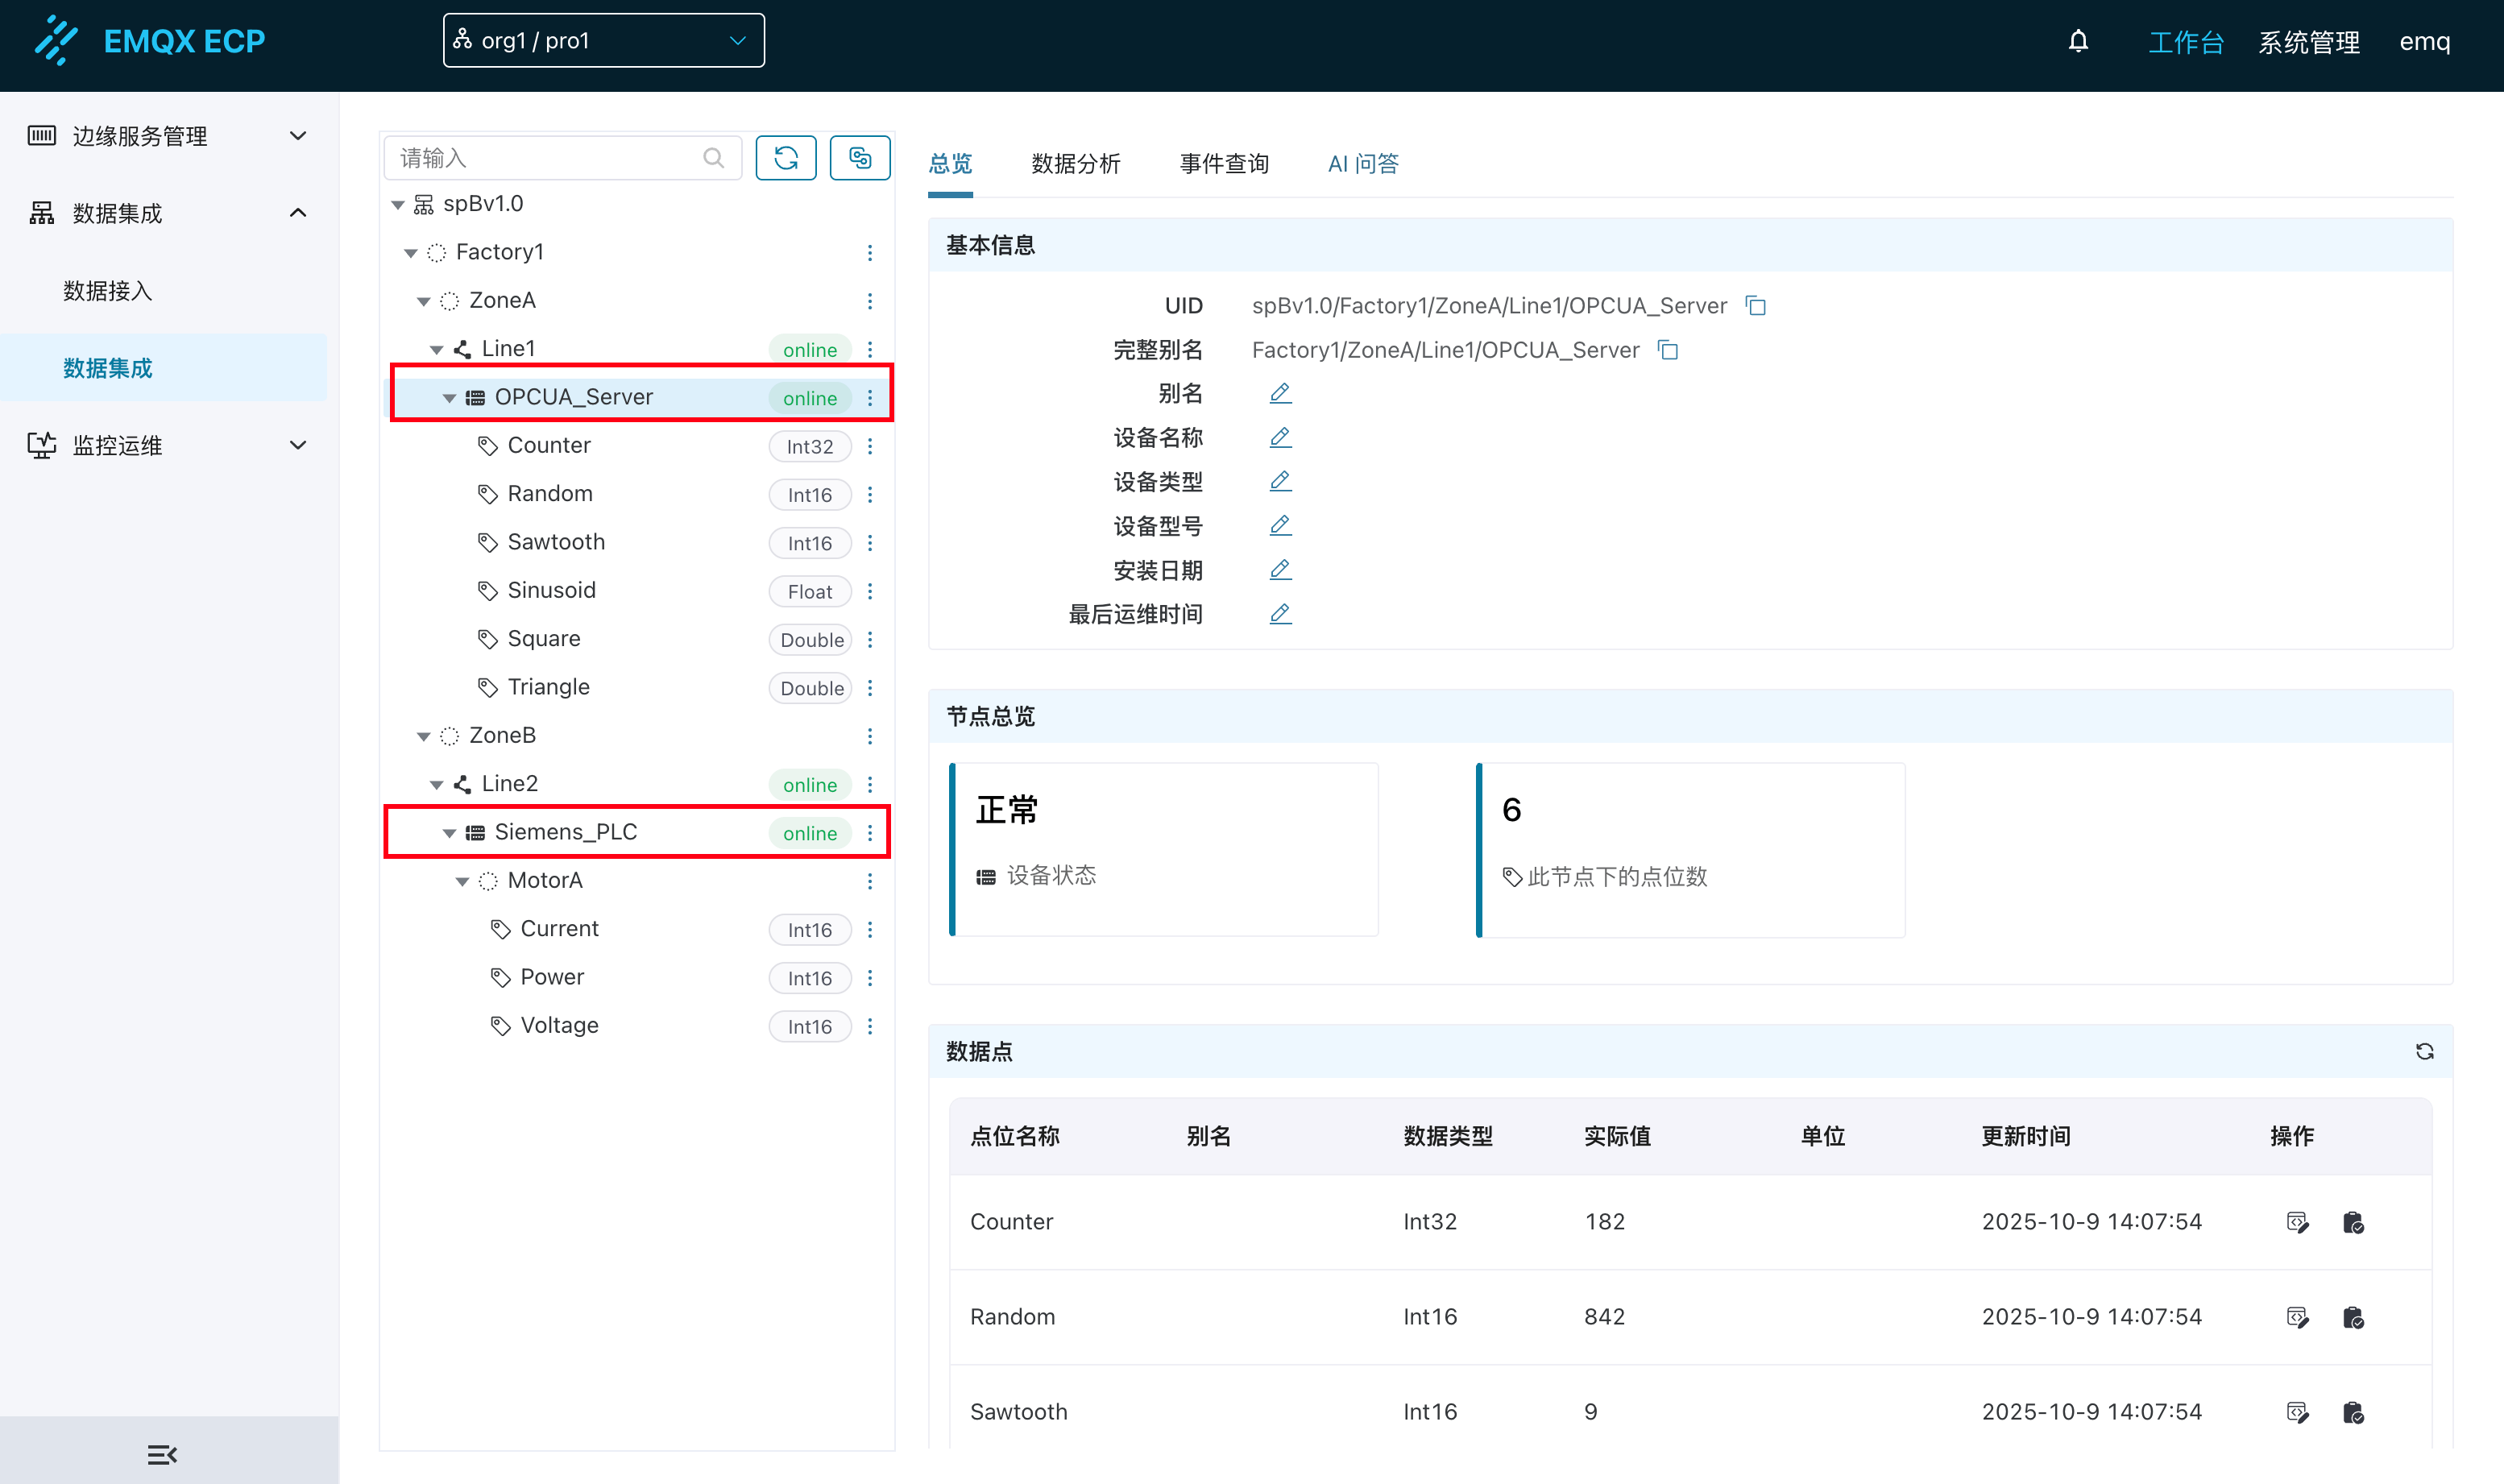Click edit icon in Counter row actions
Screen dimensions: 2504x1484
[2297, 1222]
